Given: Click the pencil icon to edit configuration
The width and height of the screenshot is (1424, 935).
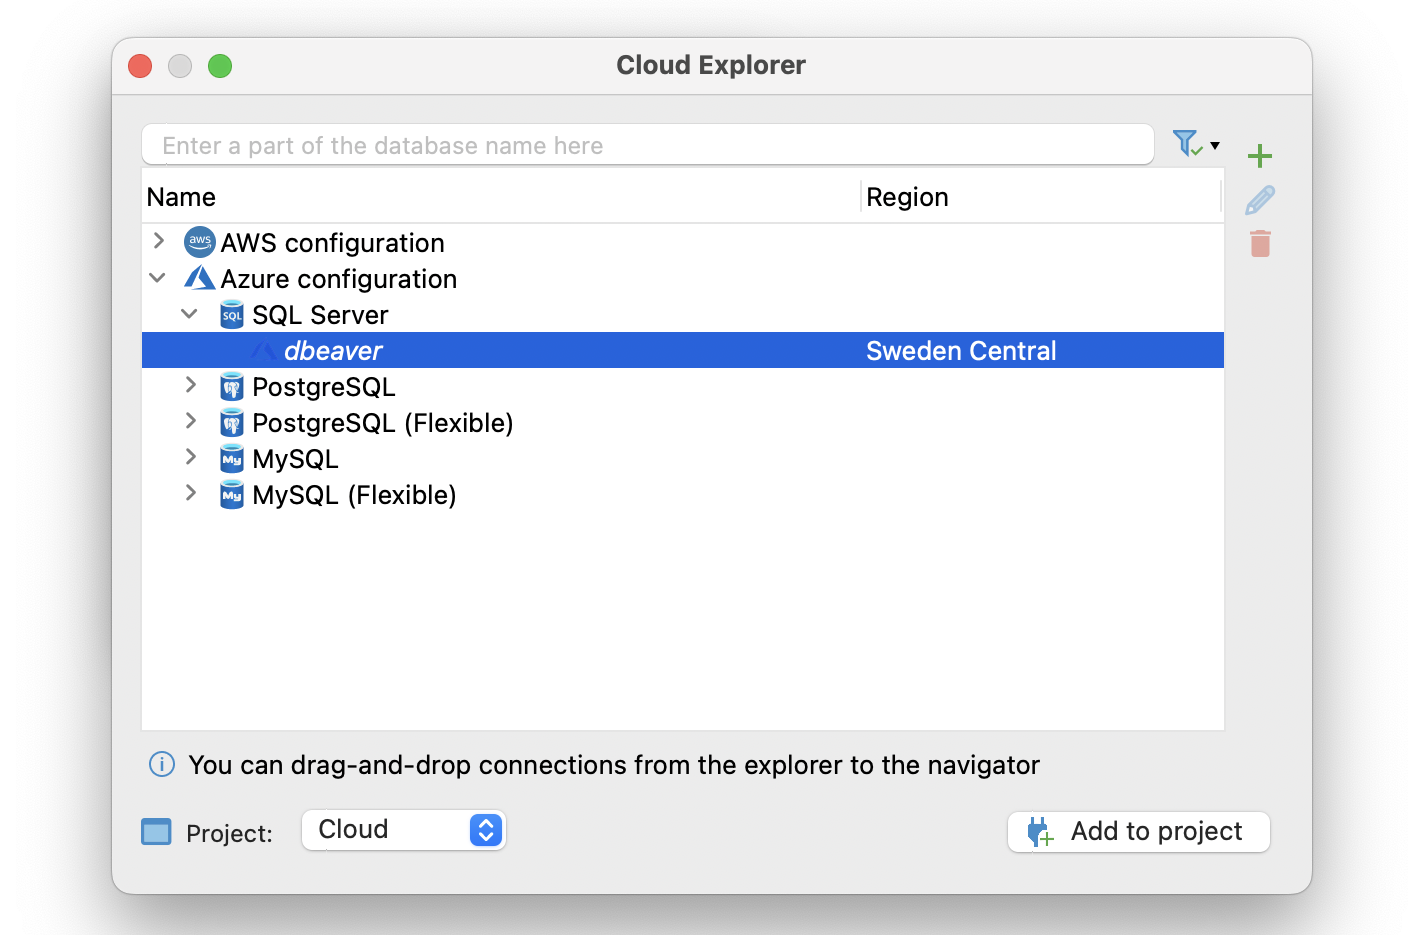Looking at the screenshot, I should coord(1260,199).
